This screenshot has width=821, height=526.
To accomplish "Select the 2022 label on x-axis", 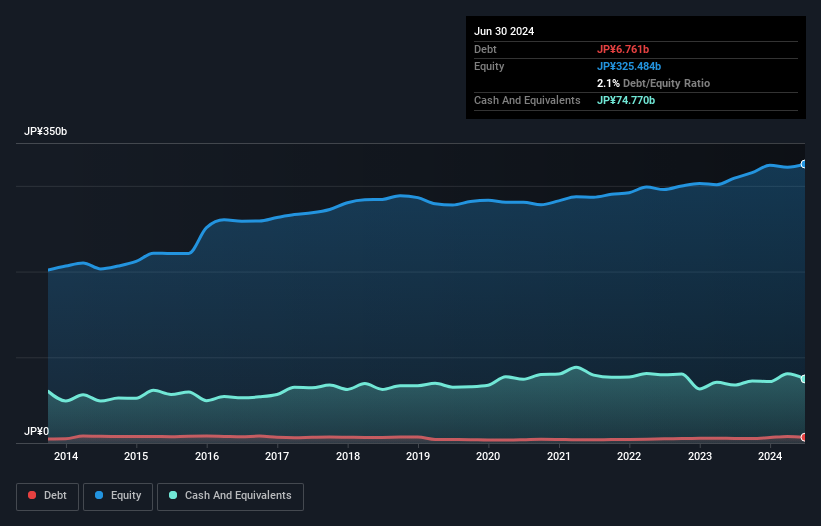I will (629, 457).
